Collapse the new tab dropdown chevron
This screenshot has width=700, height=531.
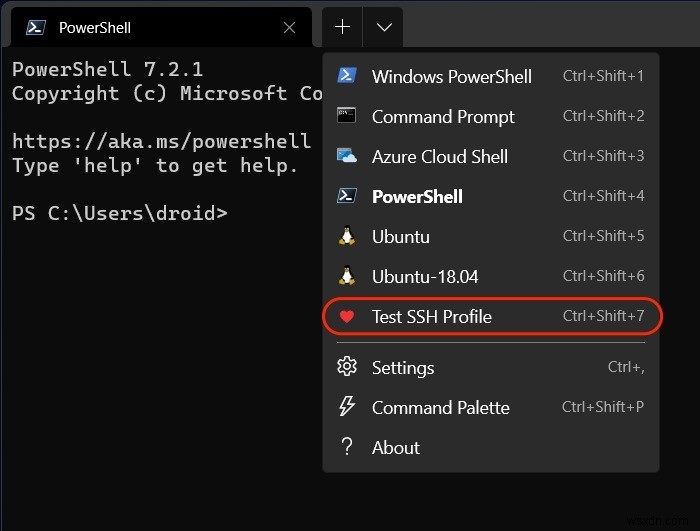(384, 28)
